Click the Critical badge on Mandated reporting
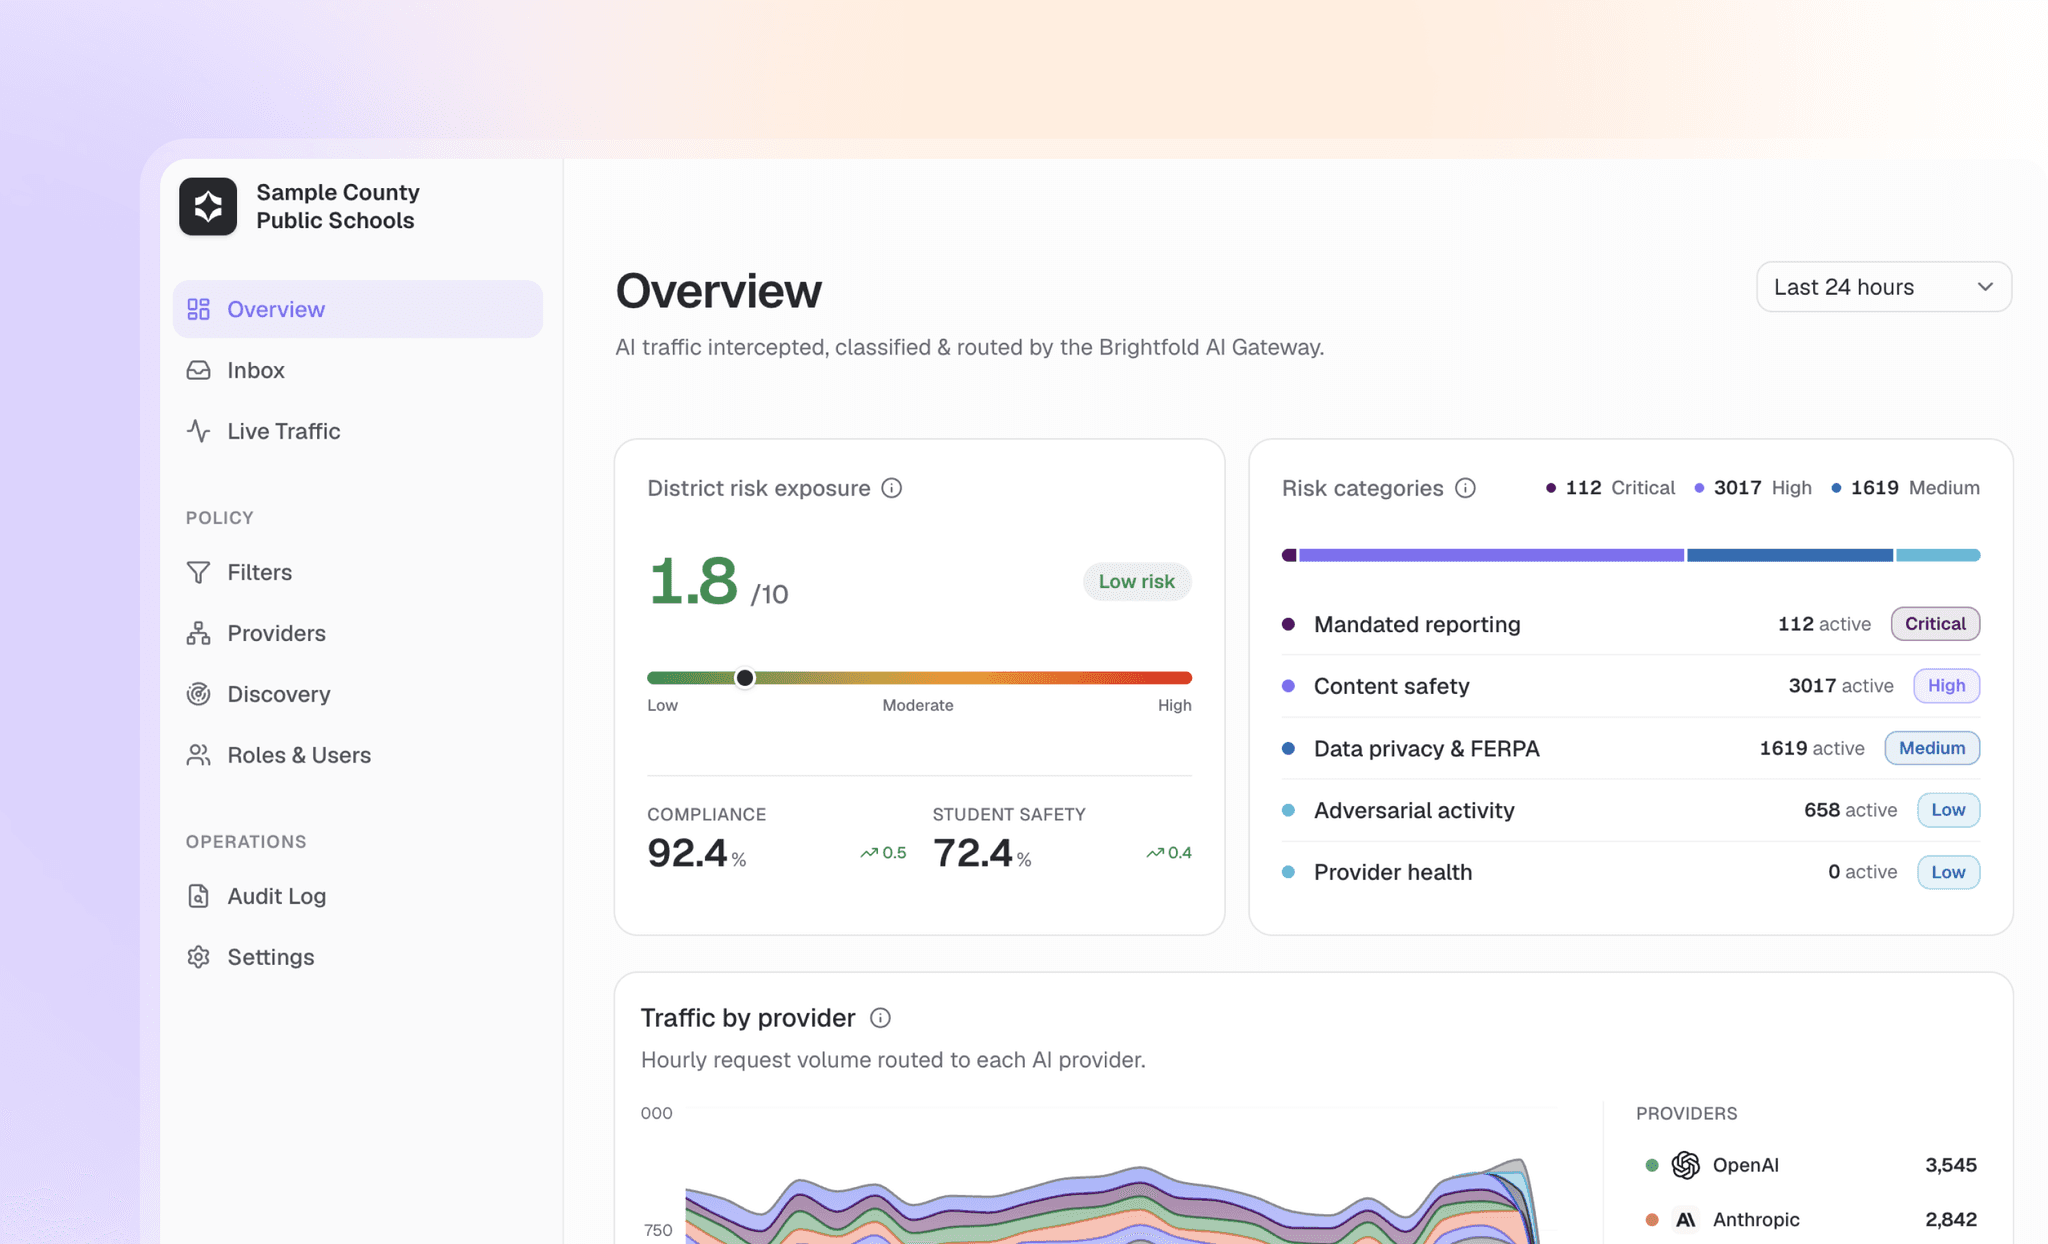Image resolution: width=2048 pixels, height=1244 pixels. 1935,624
